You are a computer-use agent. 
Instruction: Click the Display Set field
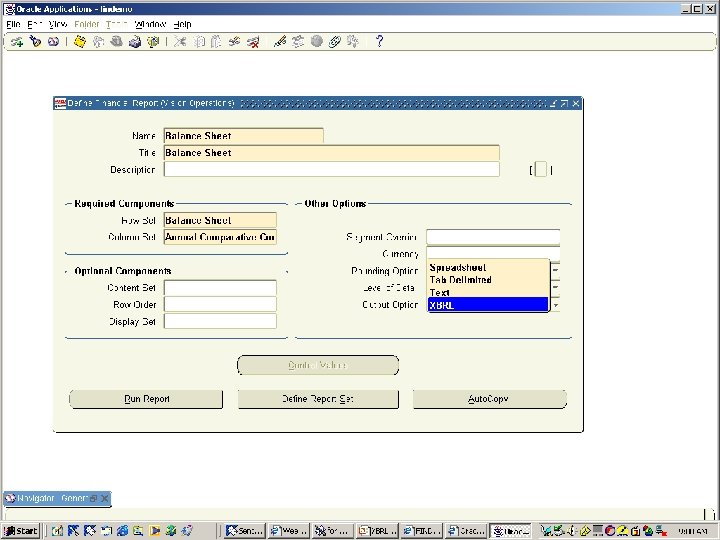pos(220,321)
